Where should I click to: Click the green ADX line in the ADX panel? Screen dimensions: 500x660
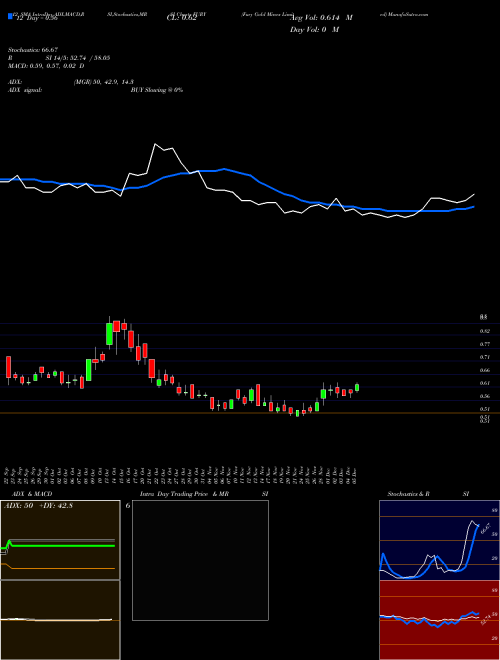[x=61, y=546]
